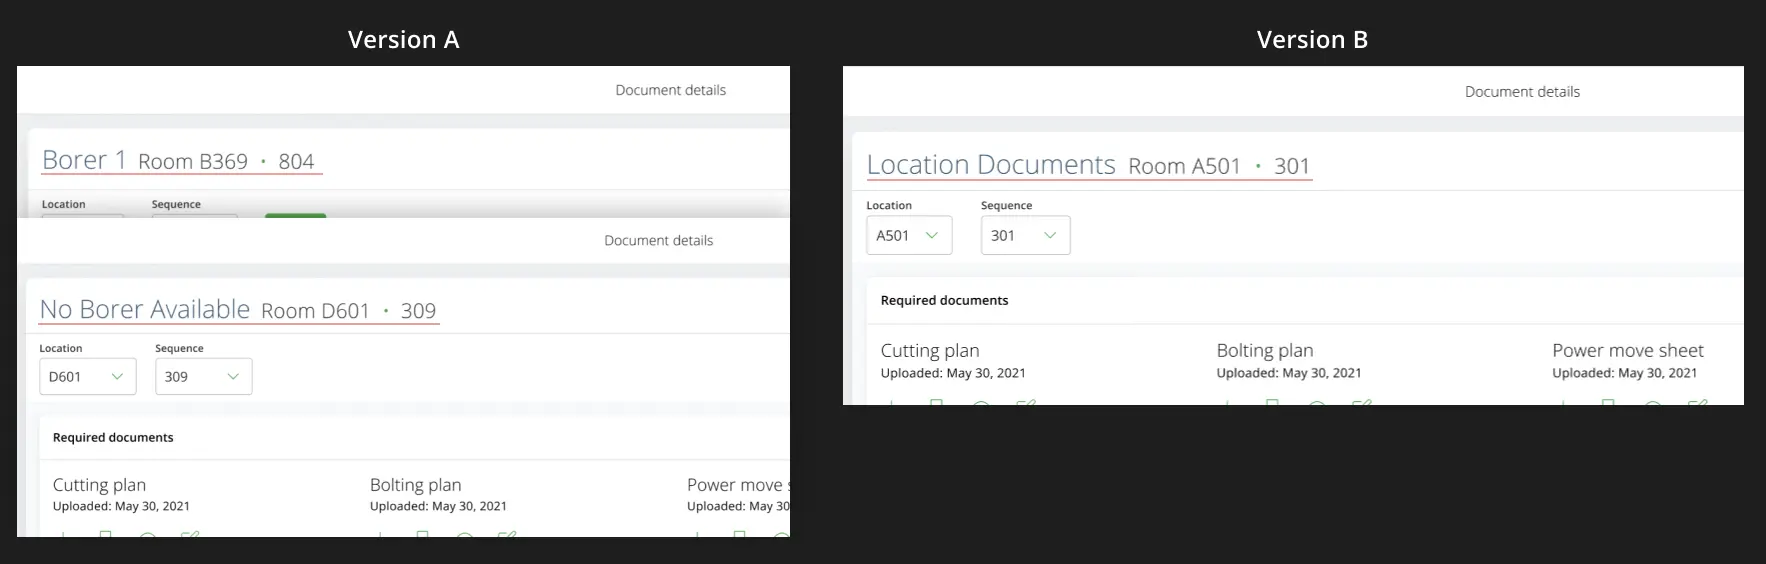Click edit icon under Version B Cutting plan
The width and height of the screenshot is (1766, 564).
tap(1025, 402)
